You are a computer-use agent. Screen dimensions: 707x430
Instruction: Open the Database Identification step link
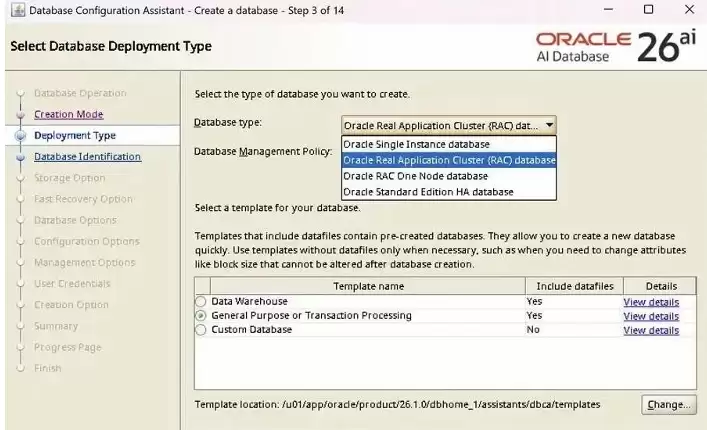coord(87,156)
